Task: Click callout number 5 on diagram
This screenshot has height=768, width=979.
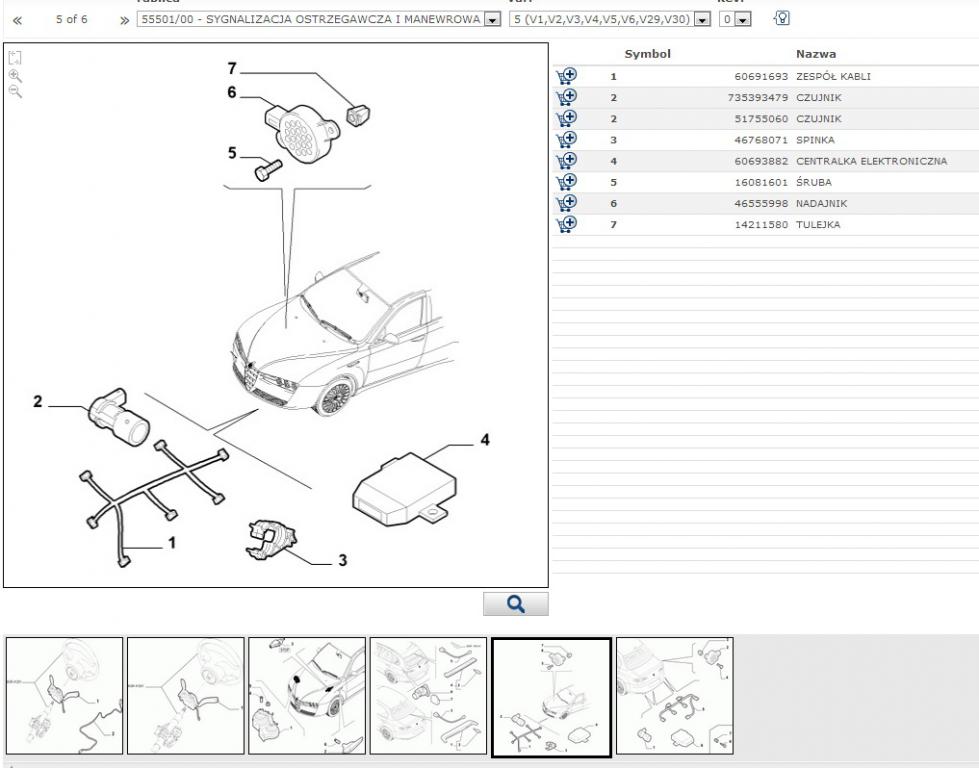Action: click(232, 153)
